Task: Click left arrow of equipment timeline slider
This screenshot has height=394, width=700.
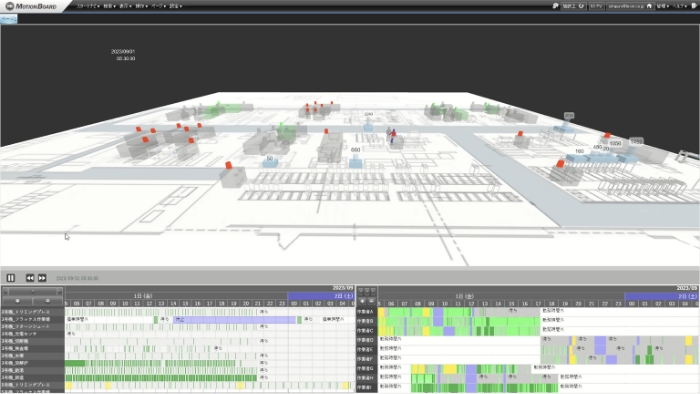Action: tap(5, 291)
